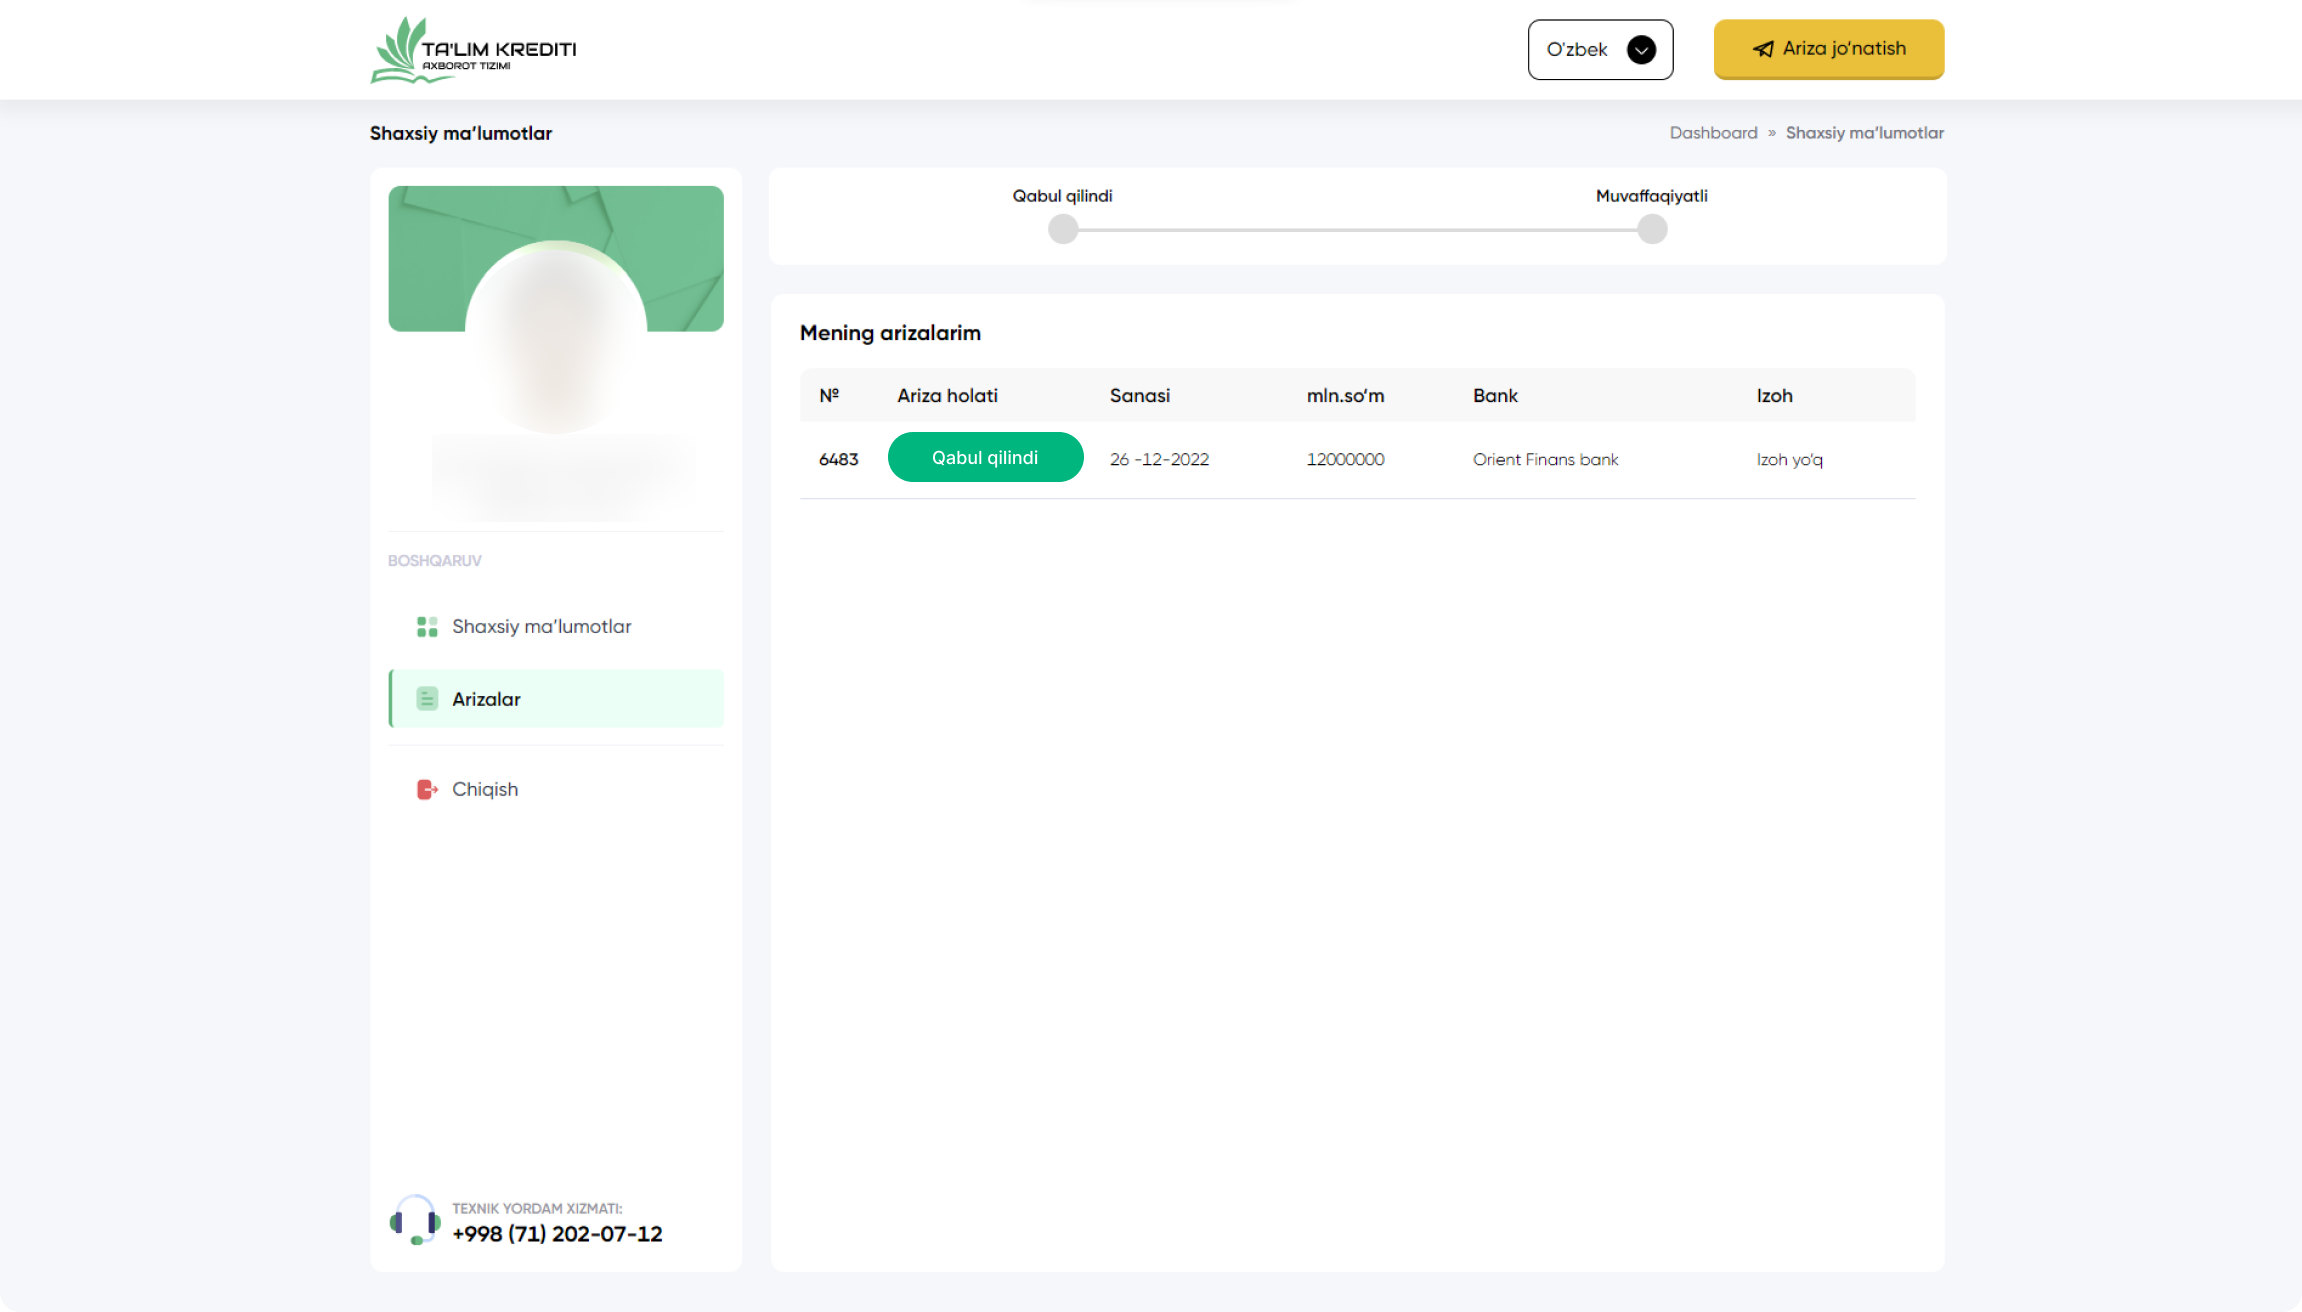Image resolution: width=2302 pixels, height=1312 pixels.
Task: Open Shaxsiy ma'lumotlar in sidebar
Action: [x=556, y=627]
